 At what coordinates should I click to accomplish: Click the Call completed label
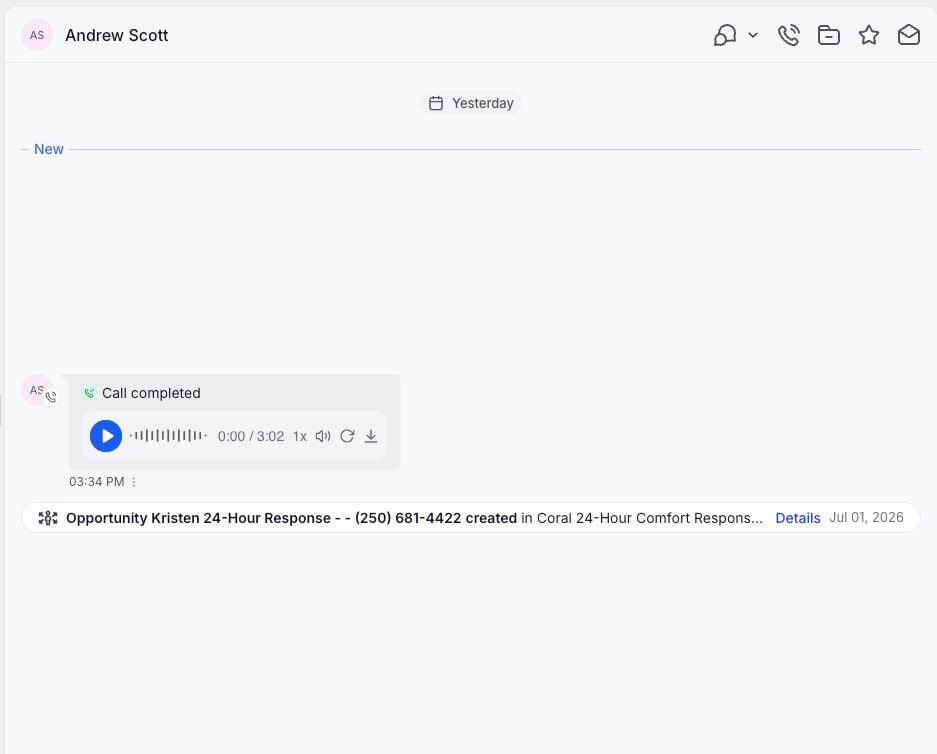pyautogui.click(x=151, y=393)
